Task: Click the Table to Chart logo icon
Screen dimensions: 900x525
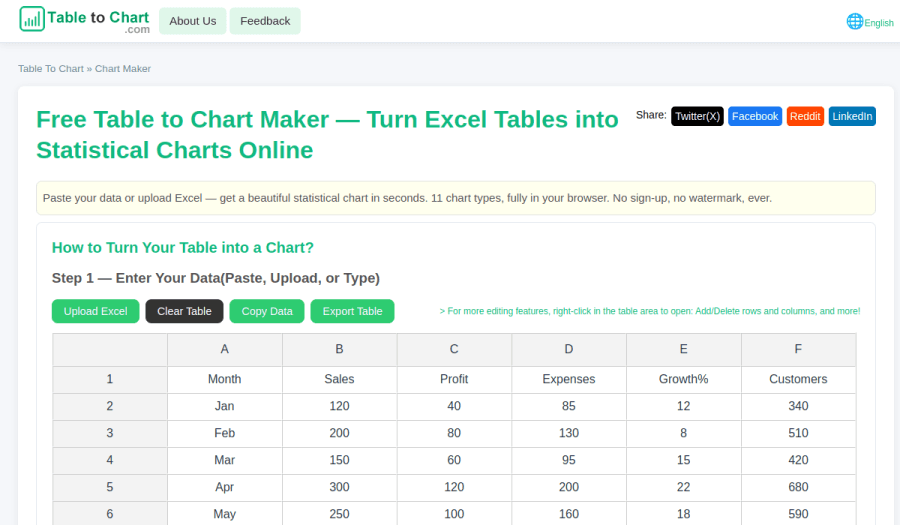Action: coord(32,19)
